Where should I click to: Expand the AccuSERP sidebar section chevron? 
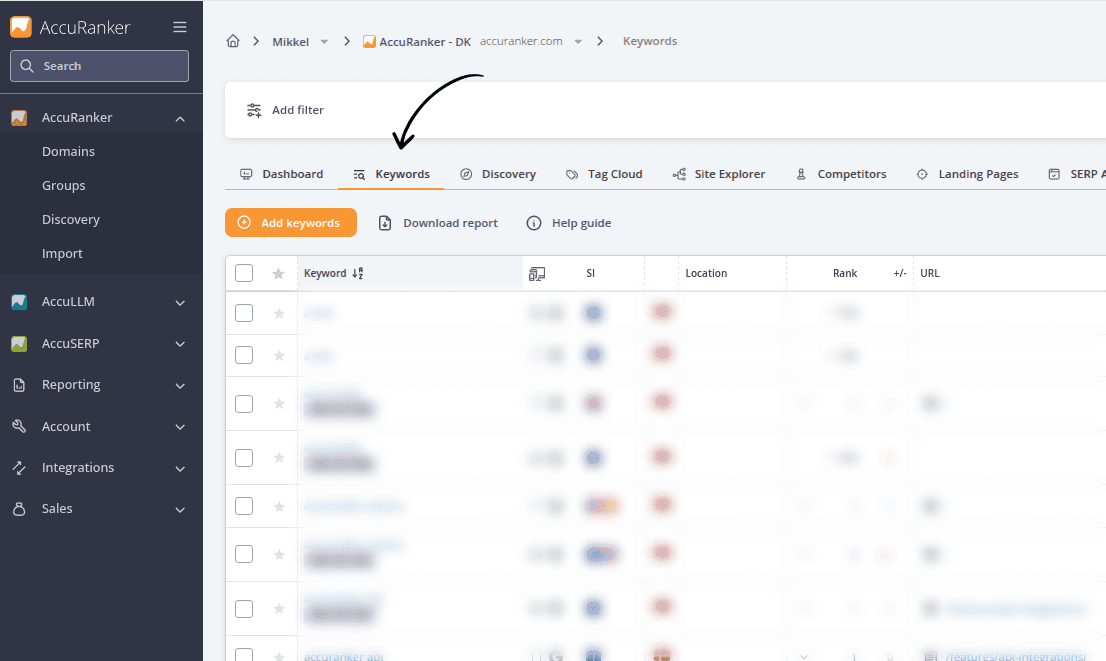[180, 344]
